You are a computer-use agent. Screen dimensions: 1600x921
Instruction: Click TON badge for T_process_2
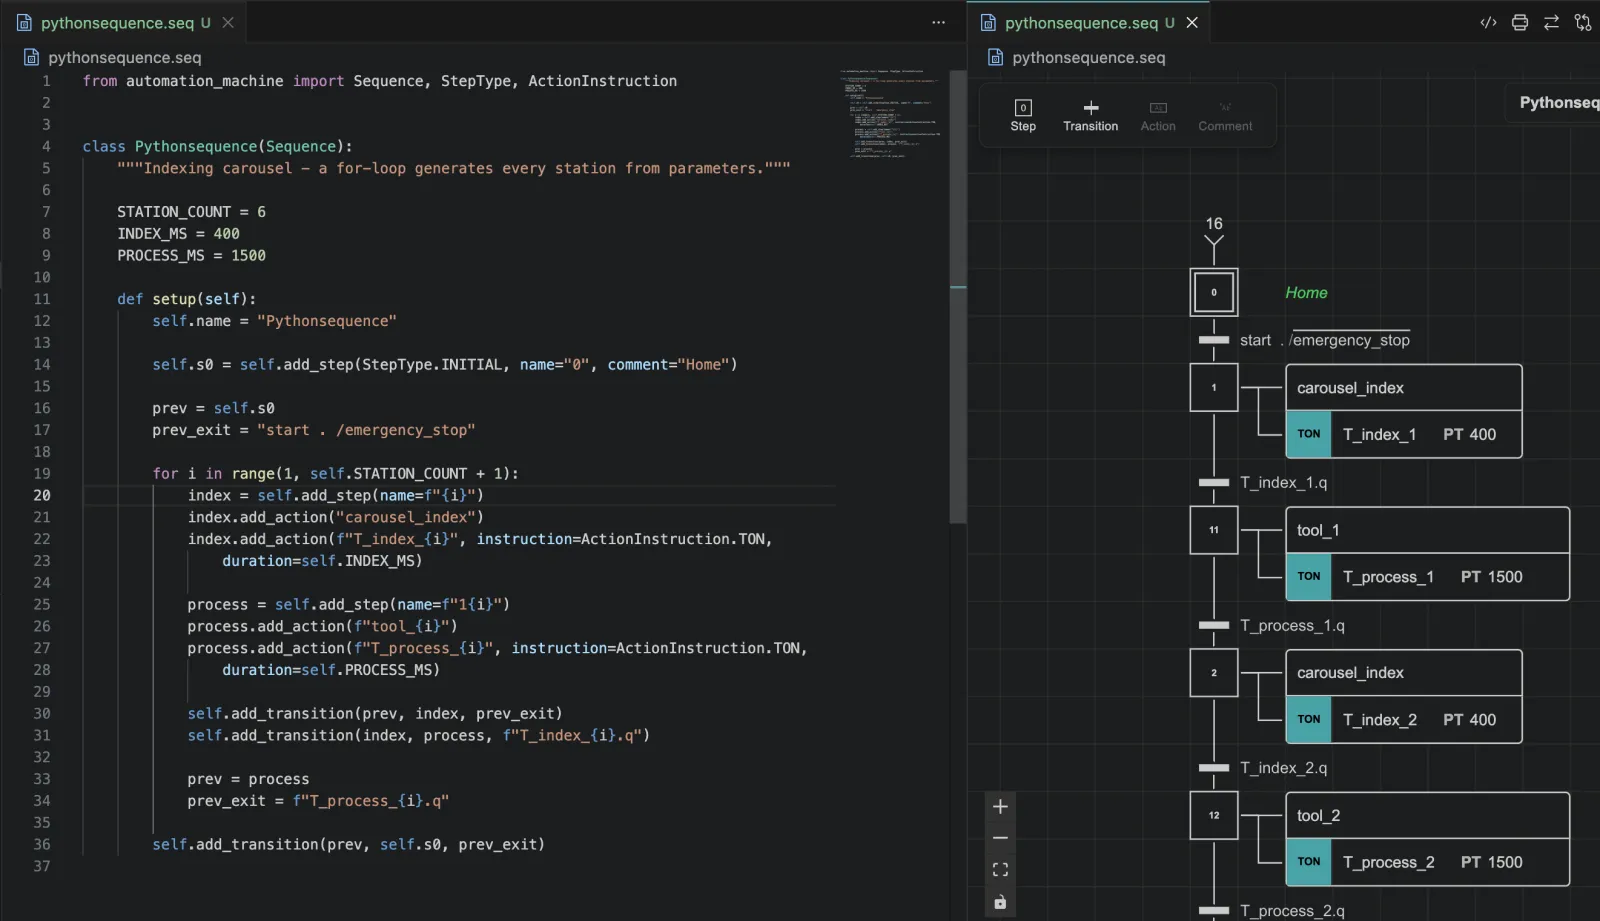click(x=1308, y=862)
